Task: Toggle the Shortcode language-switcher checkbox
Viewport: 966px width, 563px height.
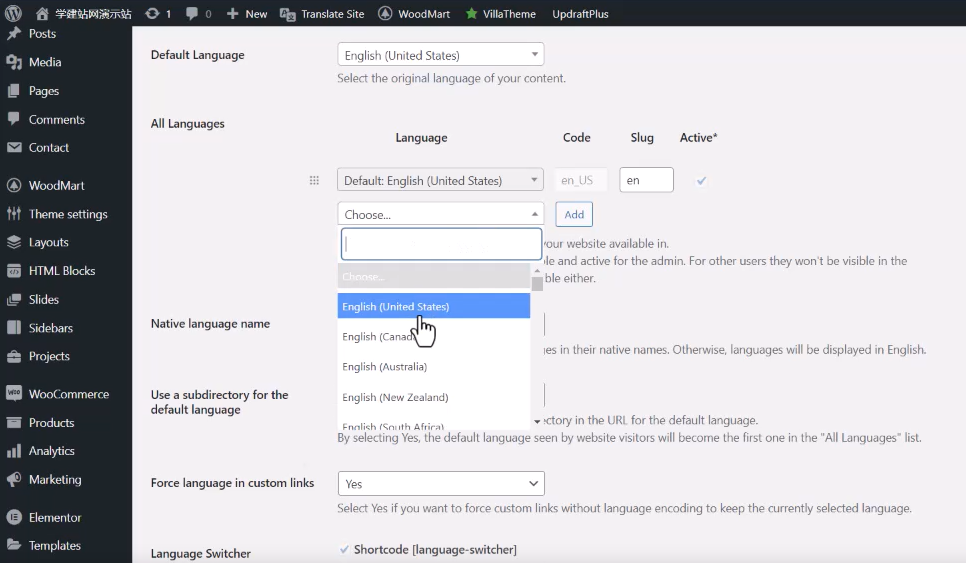Action: [x=345, y=549]
